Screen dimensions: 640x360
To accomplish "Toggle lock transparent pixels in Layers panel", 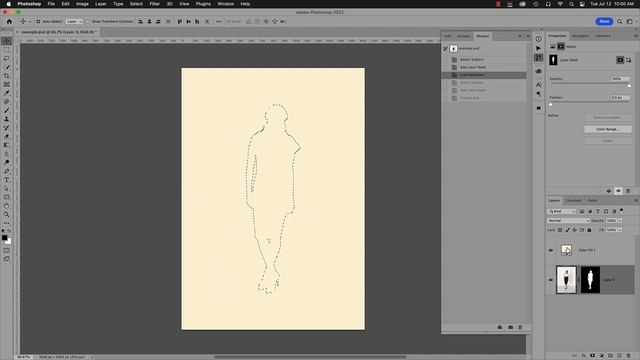I will point(560,230).
